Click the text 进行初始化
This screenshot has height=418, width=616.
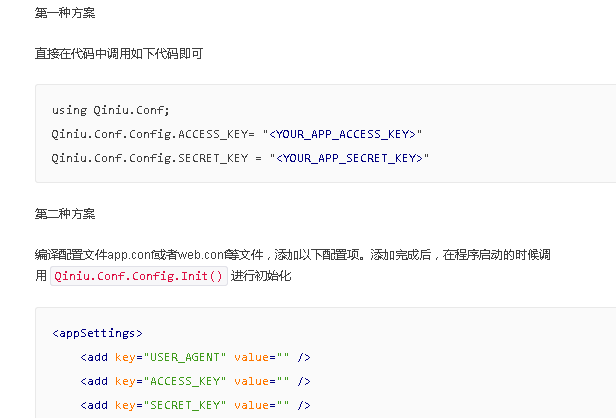(x=261, y=276)
